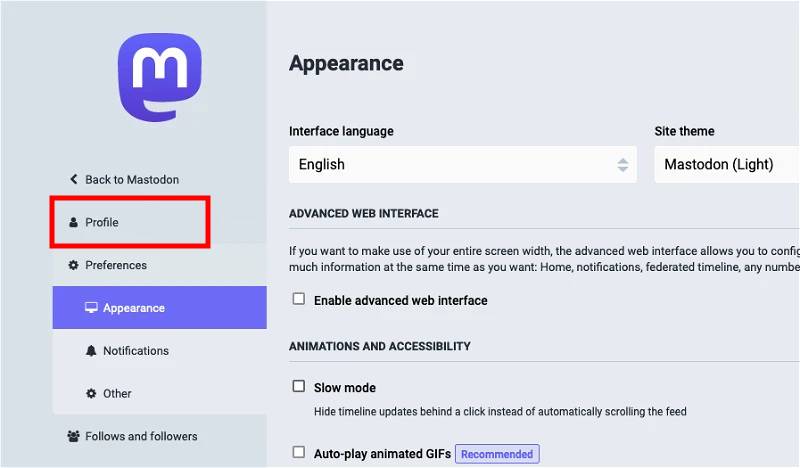Click the monitor icon beside Appearance
800x468 pixels.
[91, 308]
